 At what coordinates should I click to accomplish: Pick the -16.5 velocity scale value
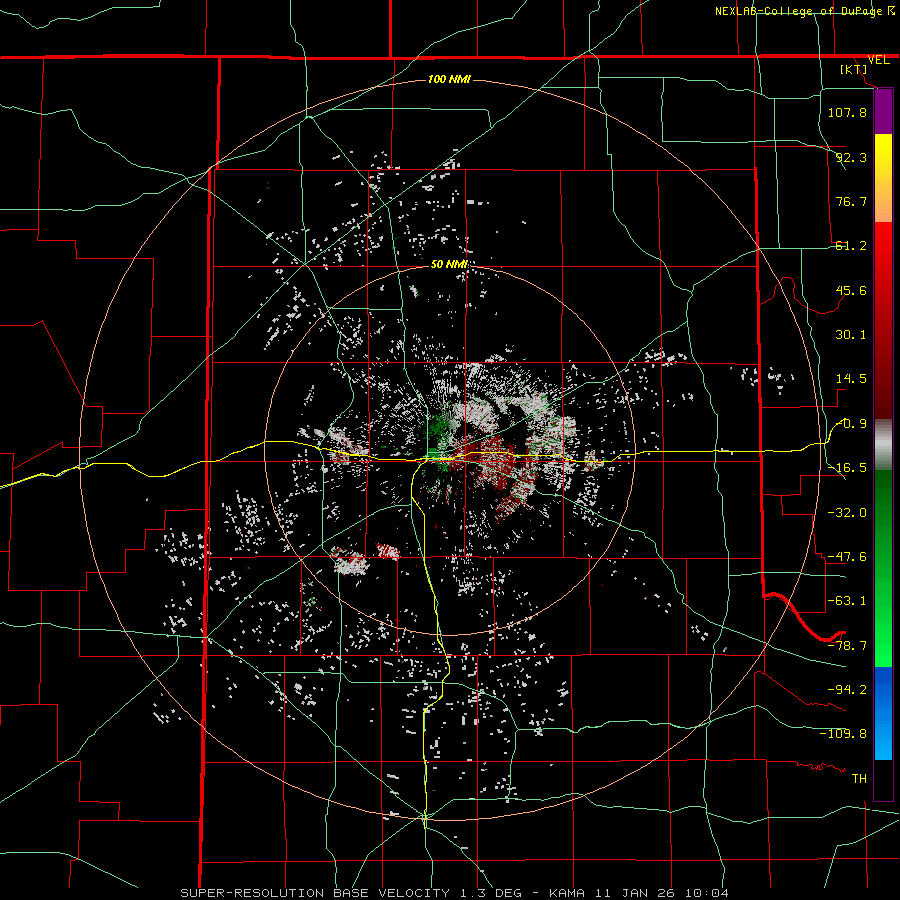click(847, 468)
